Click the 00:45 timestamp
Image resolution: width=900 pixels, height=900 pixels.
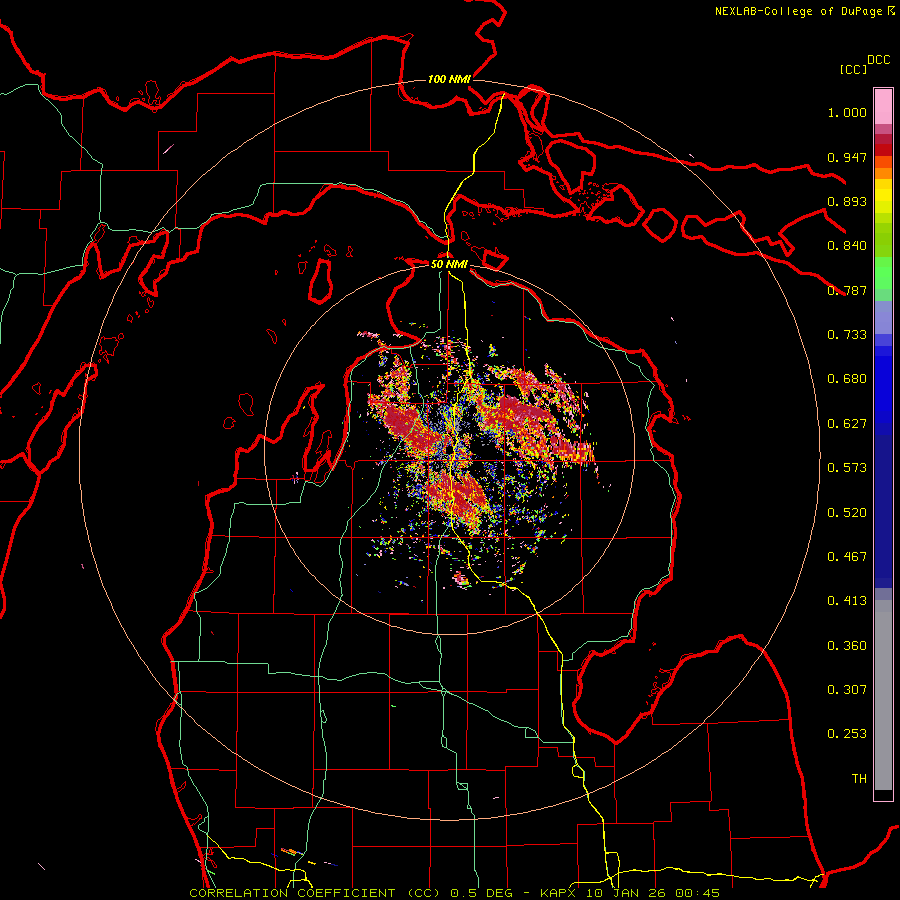pos(697,893)
